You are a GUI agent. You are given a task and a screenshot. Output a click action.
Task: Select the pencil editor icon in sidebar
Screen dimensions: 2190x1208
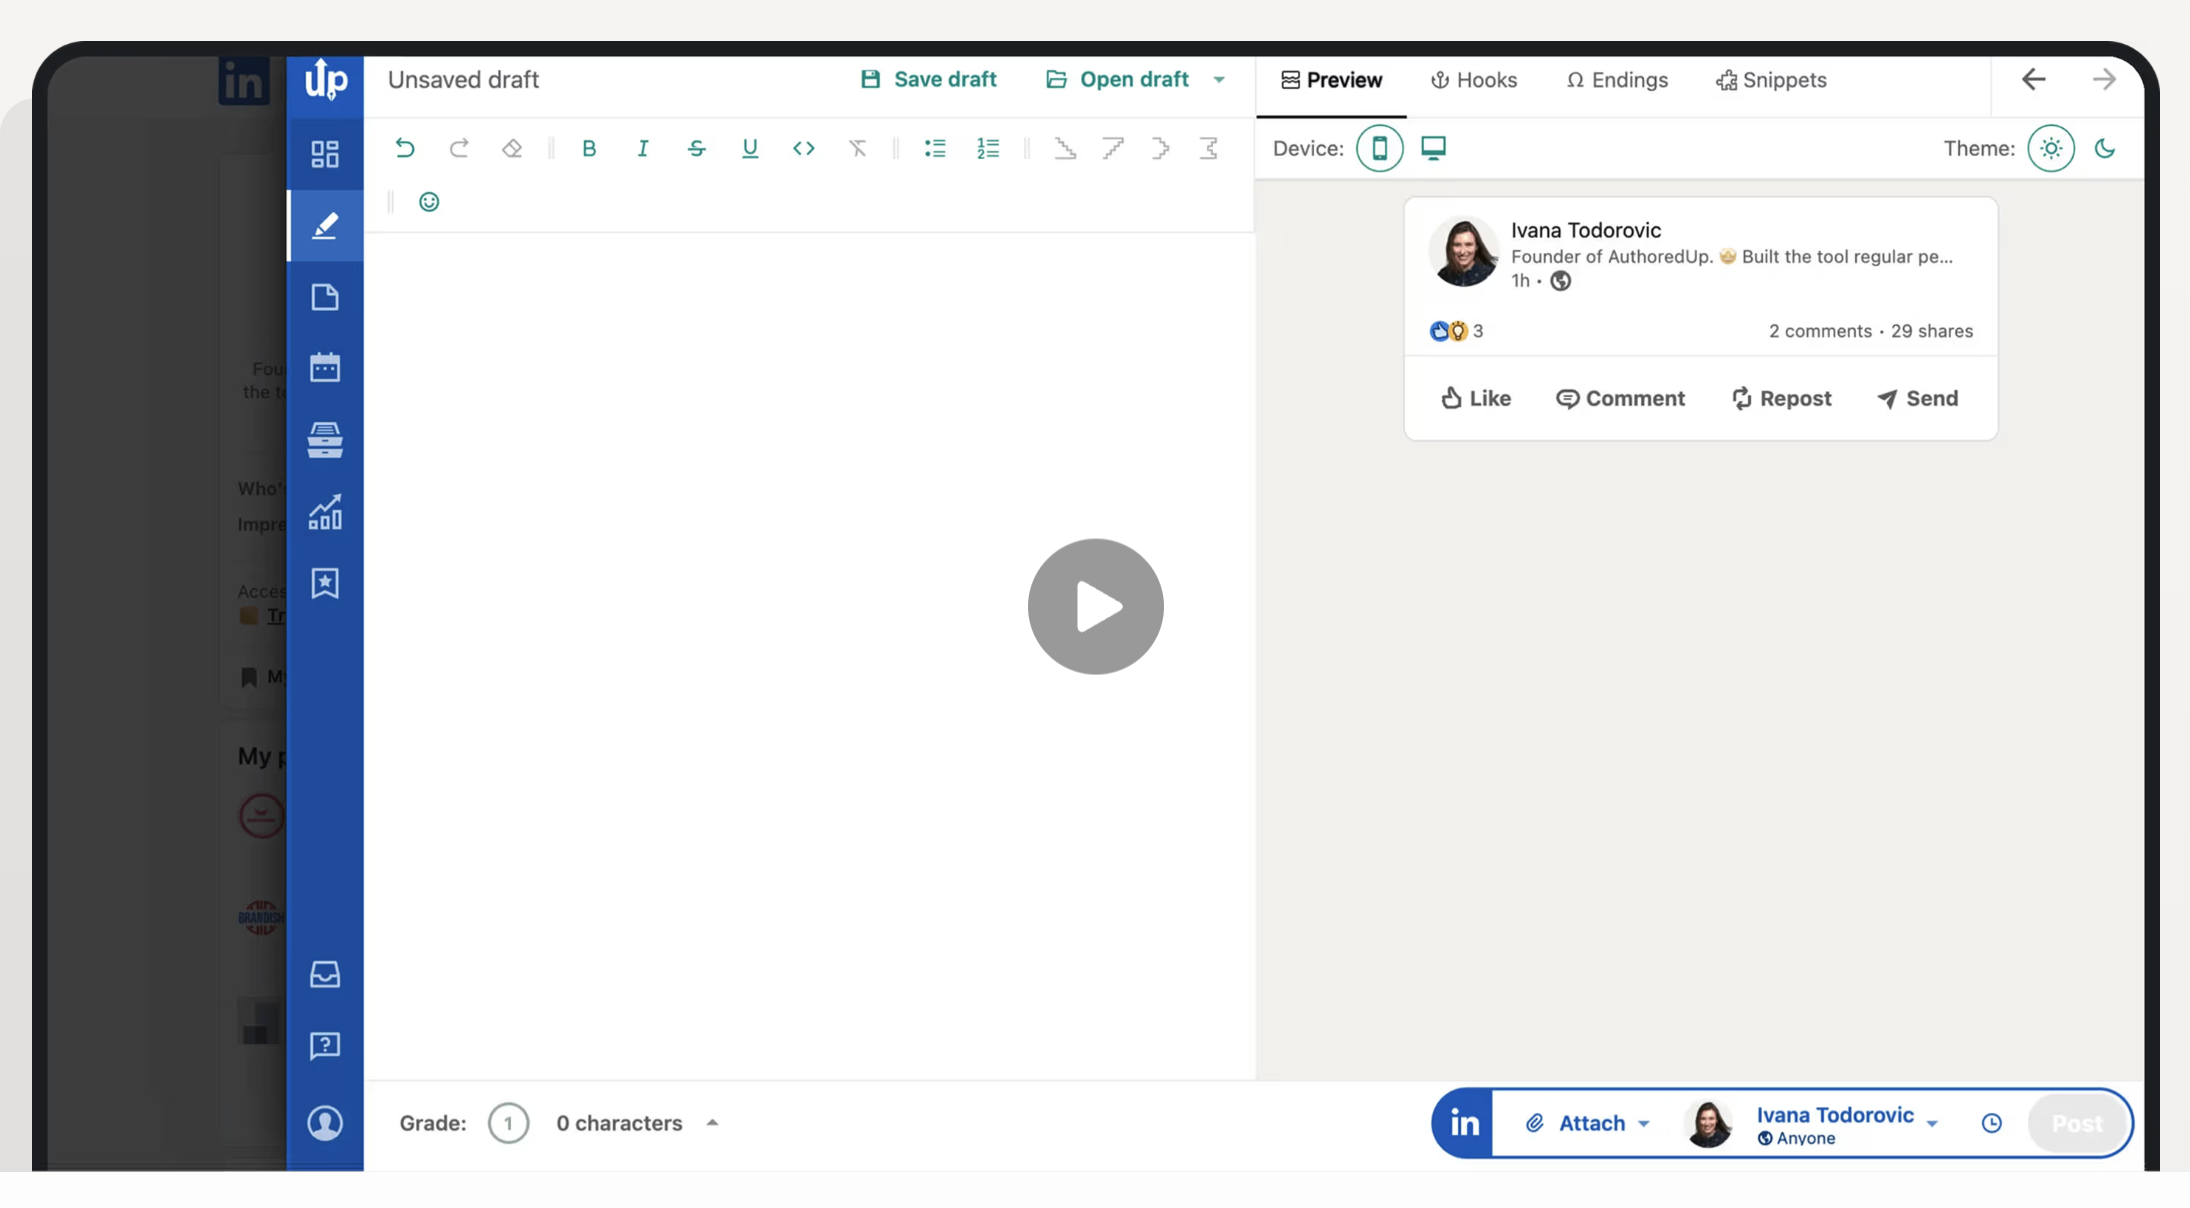(x=326, y=225)
